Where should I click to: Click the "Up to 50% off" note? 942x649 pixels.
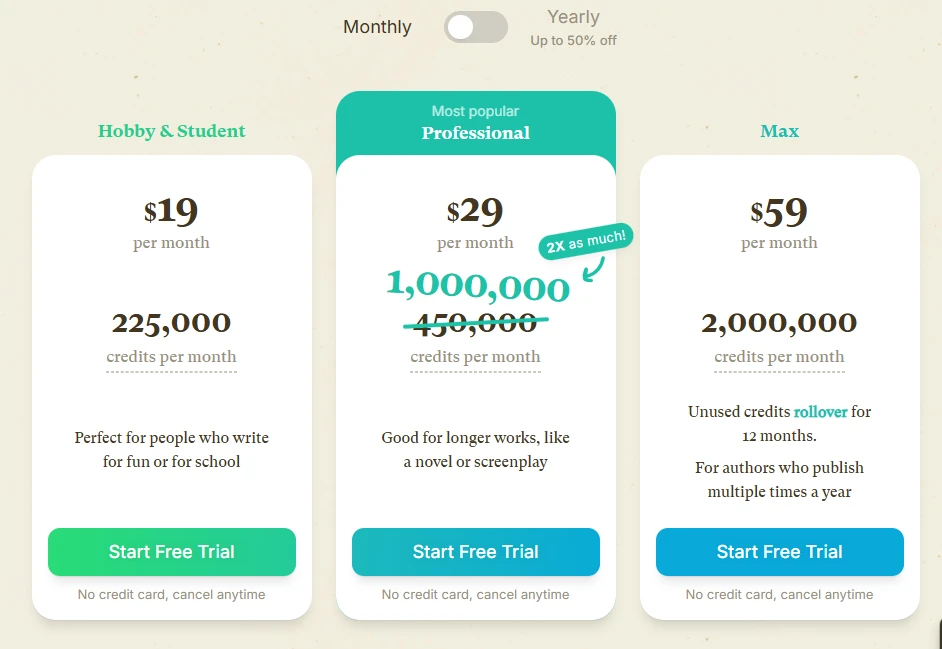573,41
